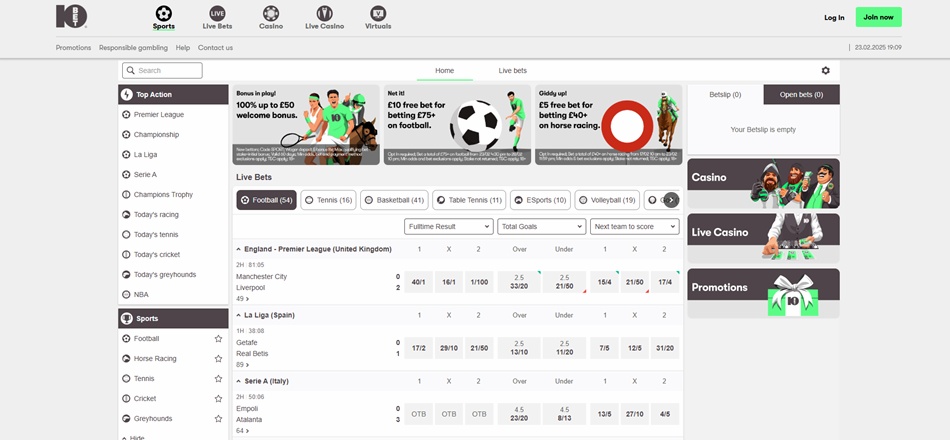Open the Live Casino section icon

pyautogui.click(x=325, y=13)
